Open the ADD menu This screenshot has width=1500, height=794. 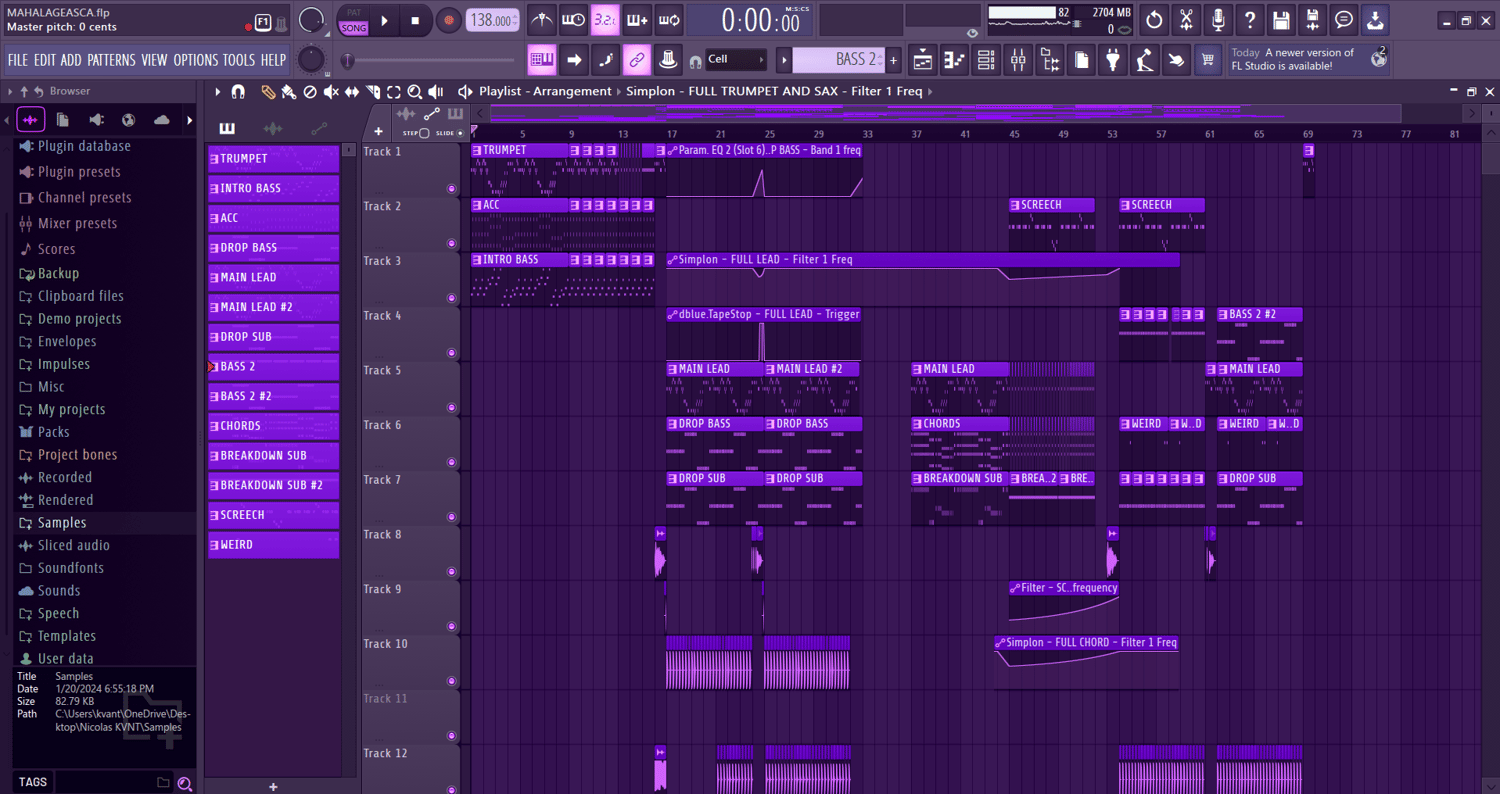(x=71, y=60)
